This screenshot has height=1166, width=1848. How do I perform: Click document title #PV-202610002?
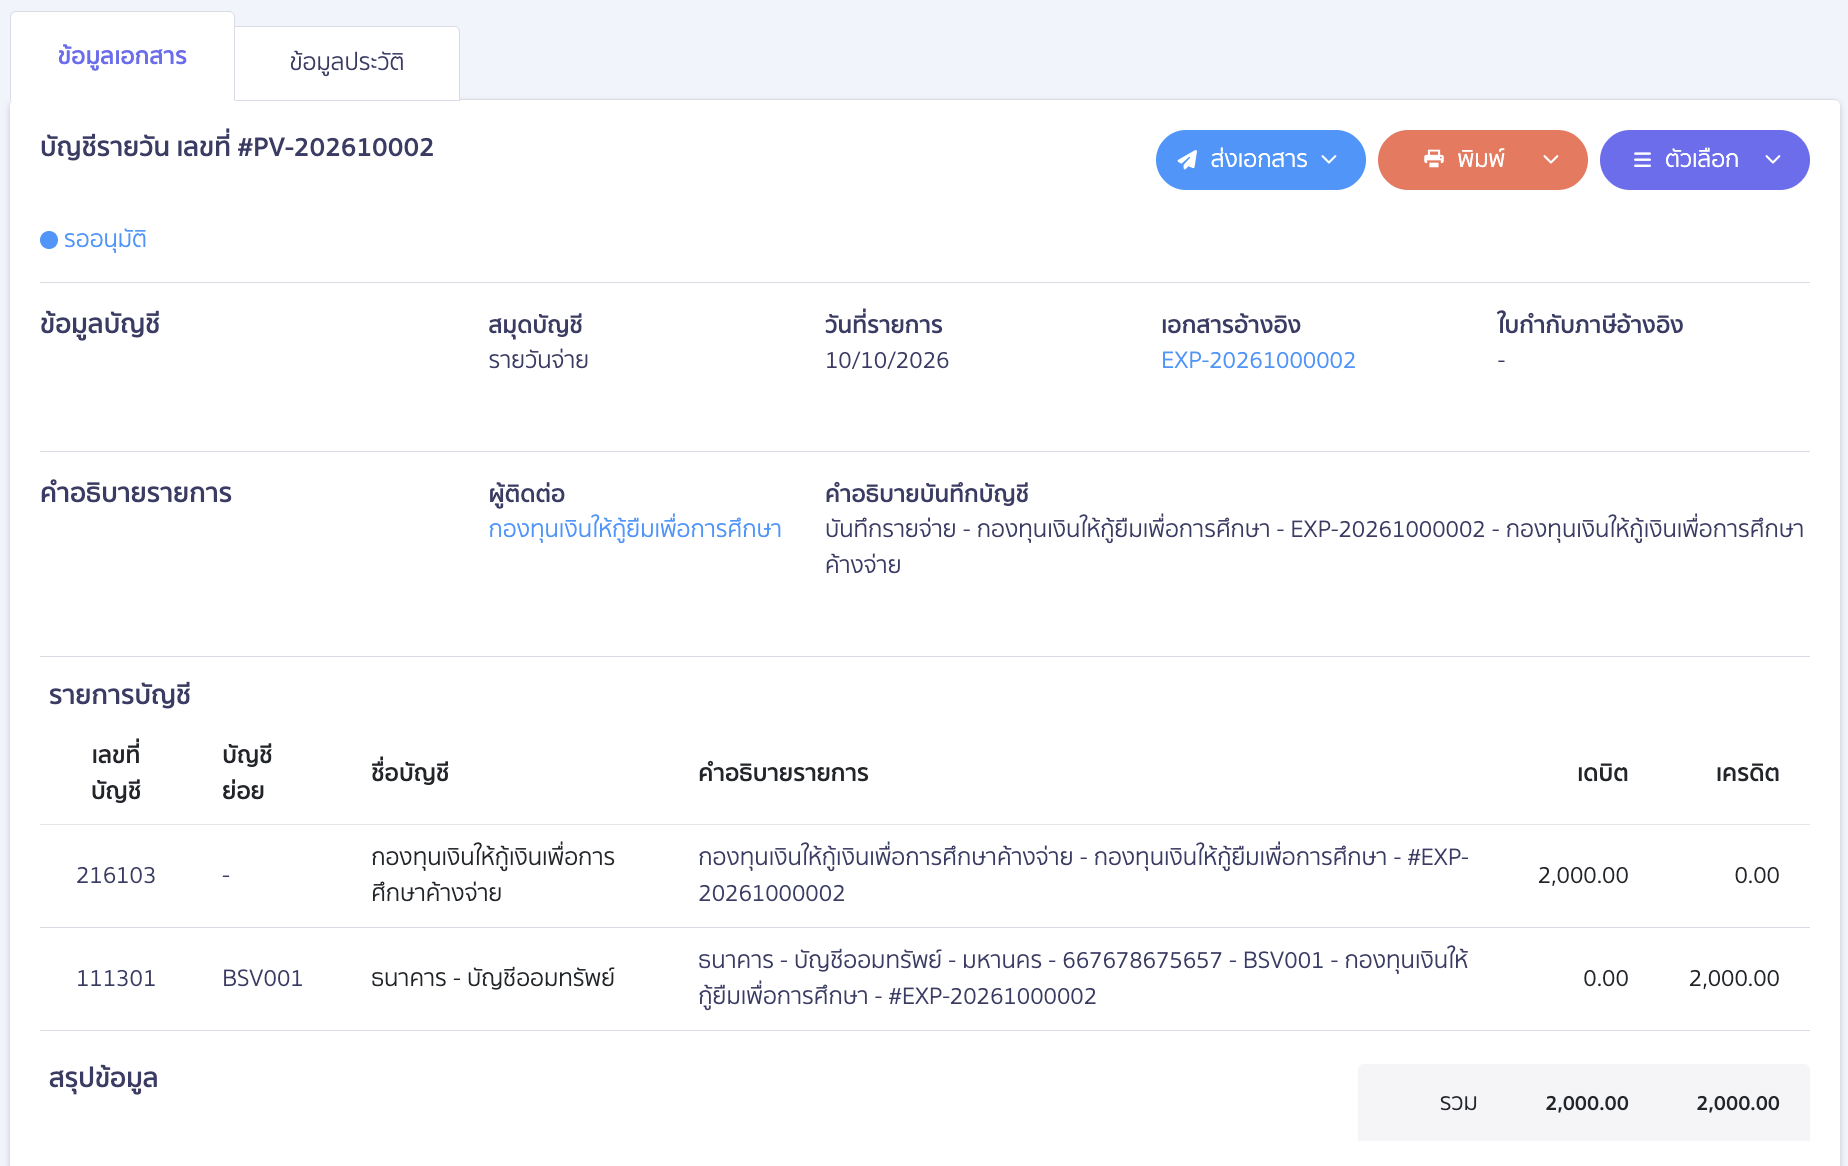pos(335,147)
